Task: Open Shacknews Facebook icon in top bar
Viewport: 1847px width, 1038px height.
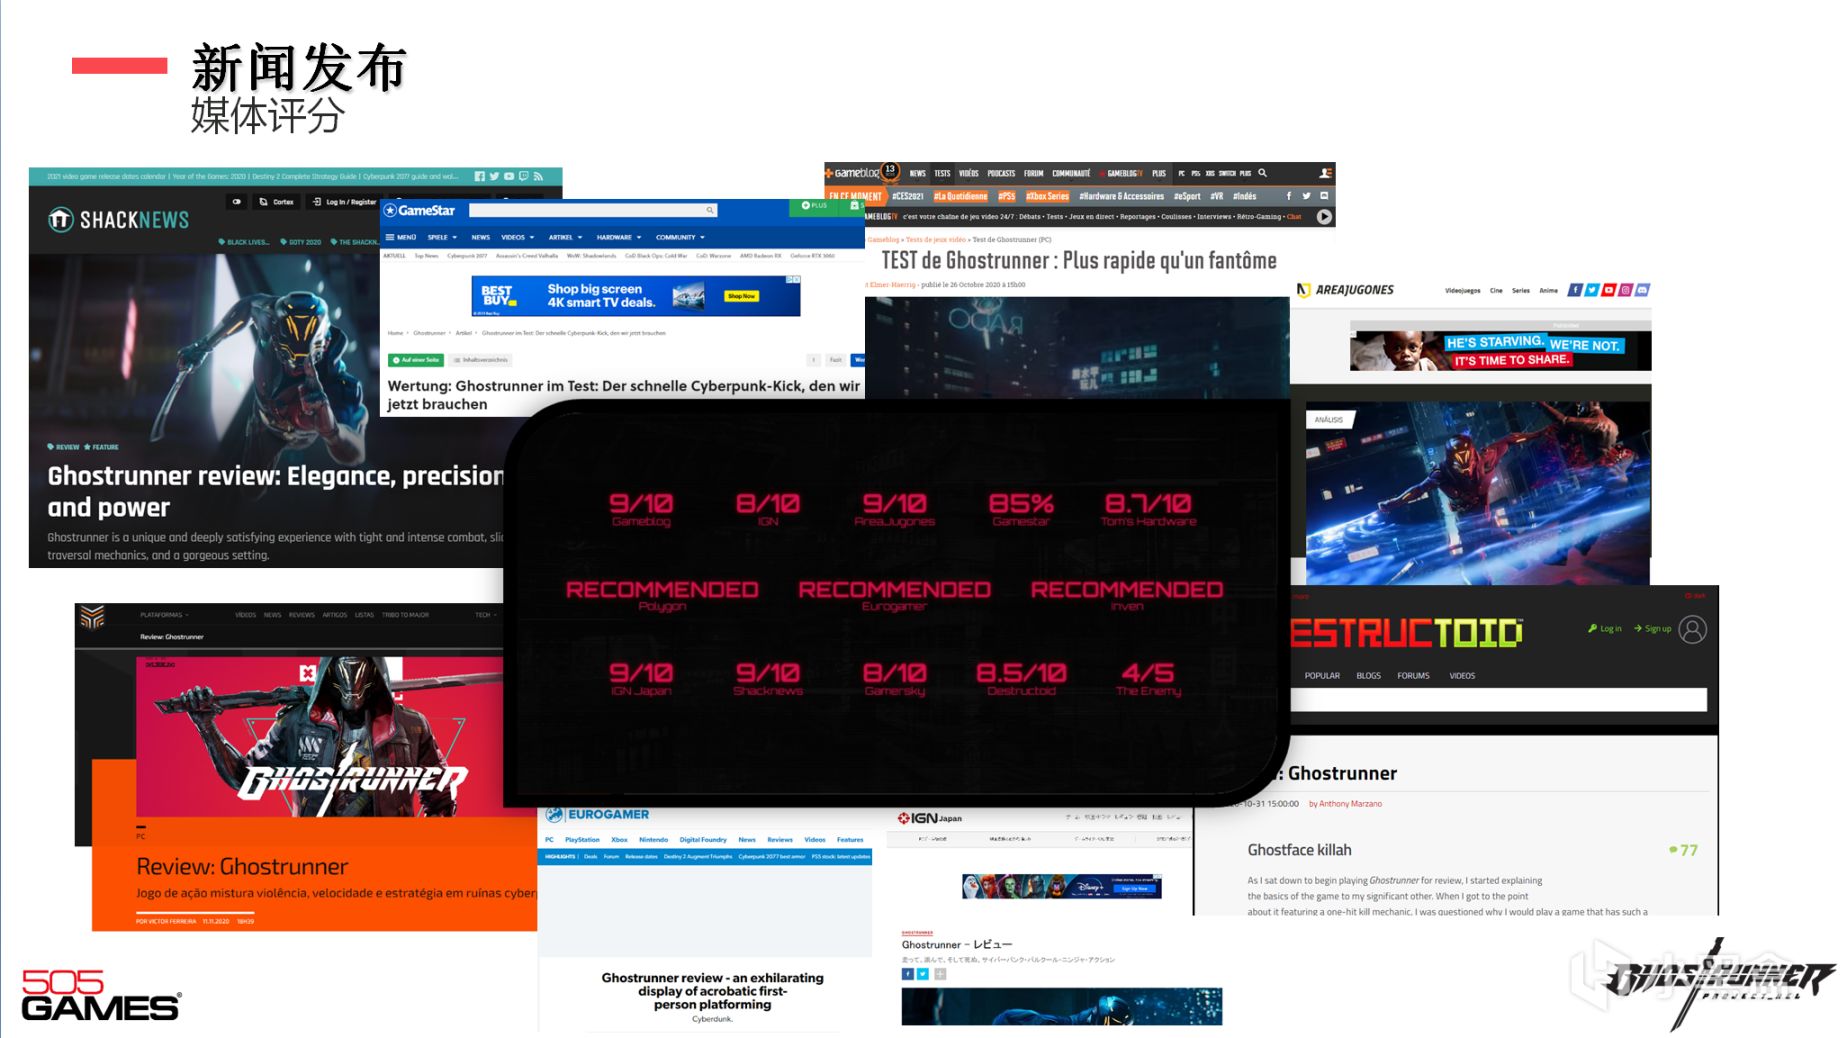Action: tap(480, 176)
